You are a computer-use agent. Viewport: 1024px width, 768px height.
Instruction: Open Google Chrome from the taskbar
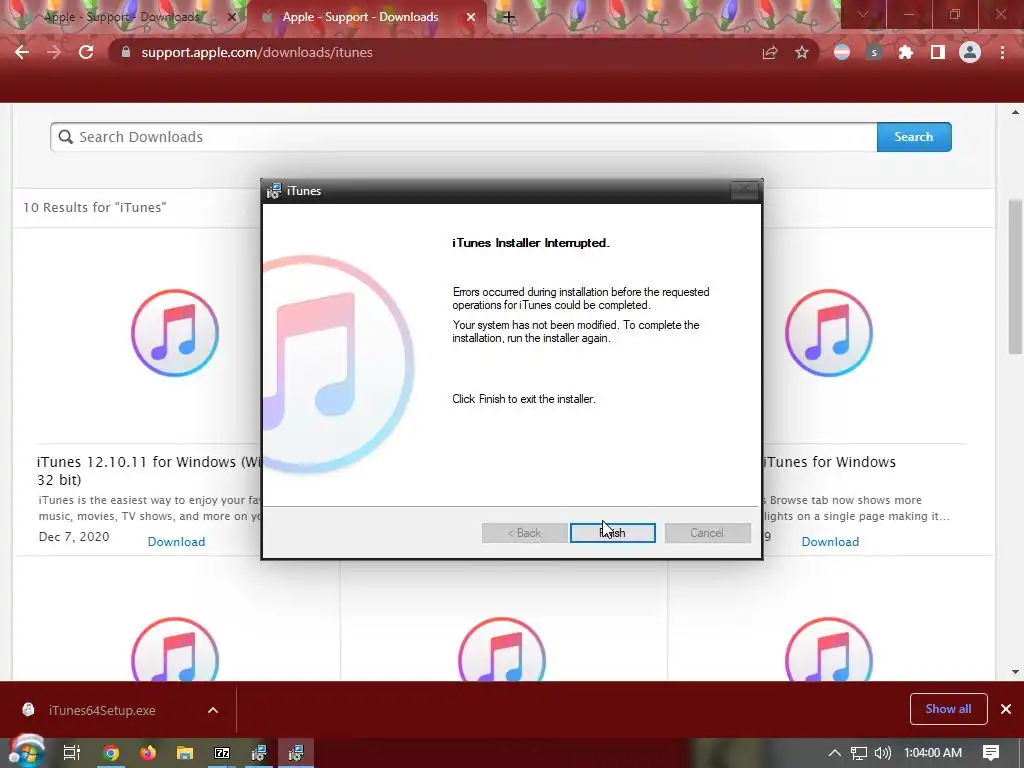point(110,753)
